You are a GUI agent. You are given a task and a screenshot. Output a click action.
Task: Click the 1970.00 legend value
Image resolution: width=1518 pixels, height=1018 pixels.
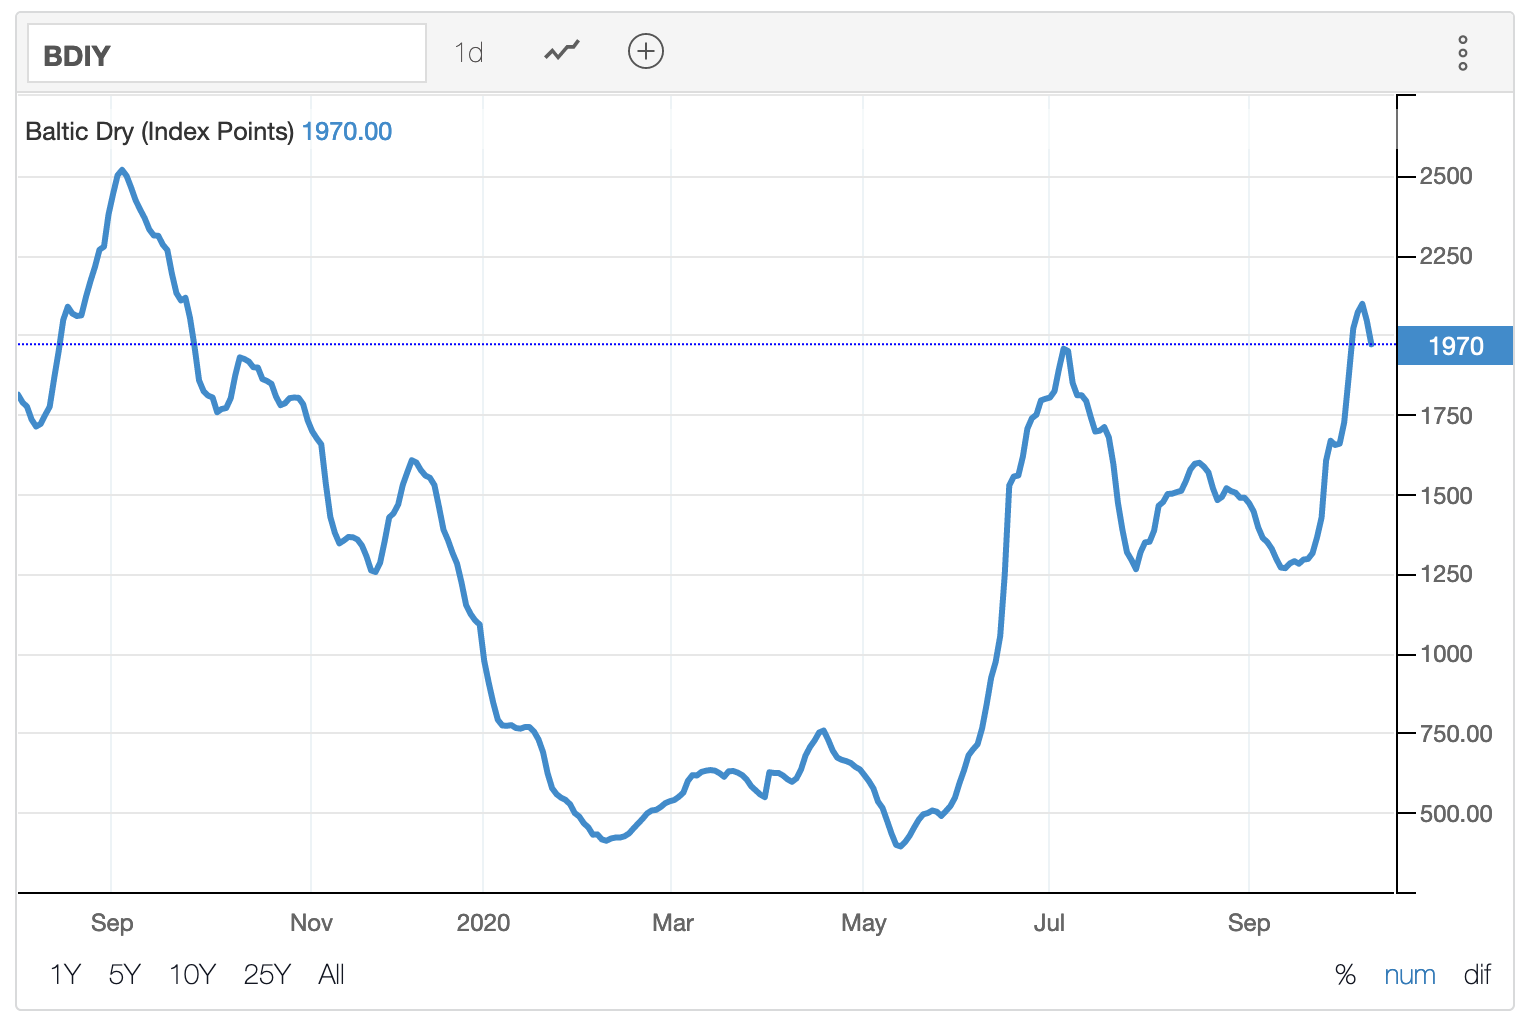[347, 131]
